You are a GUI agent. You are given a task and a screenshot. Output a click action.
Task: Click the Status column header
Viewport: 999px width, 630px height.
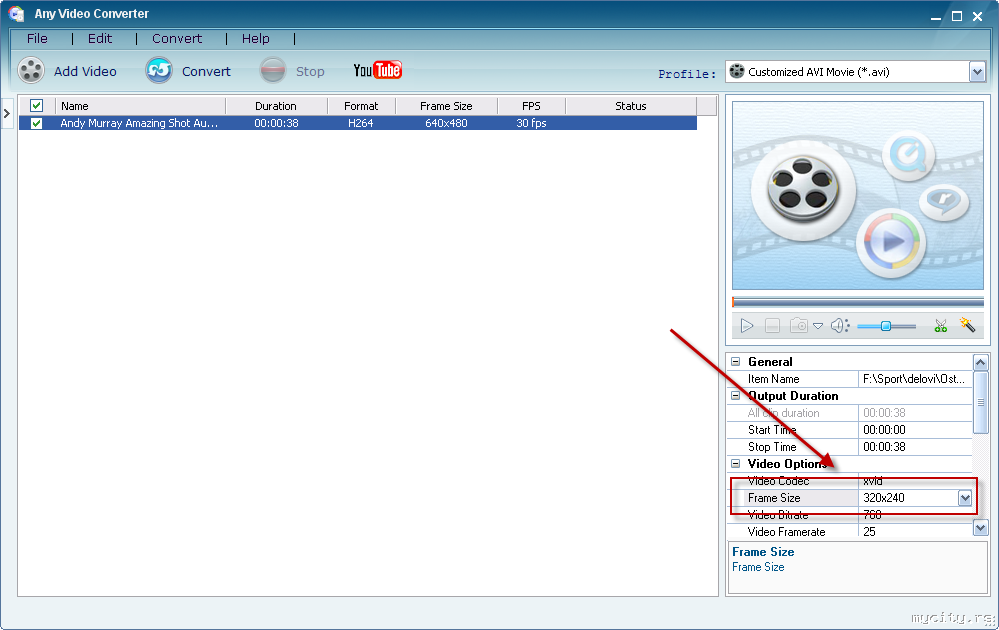(631, 106)
